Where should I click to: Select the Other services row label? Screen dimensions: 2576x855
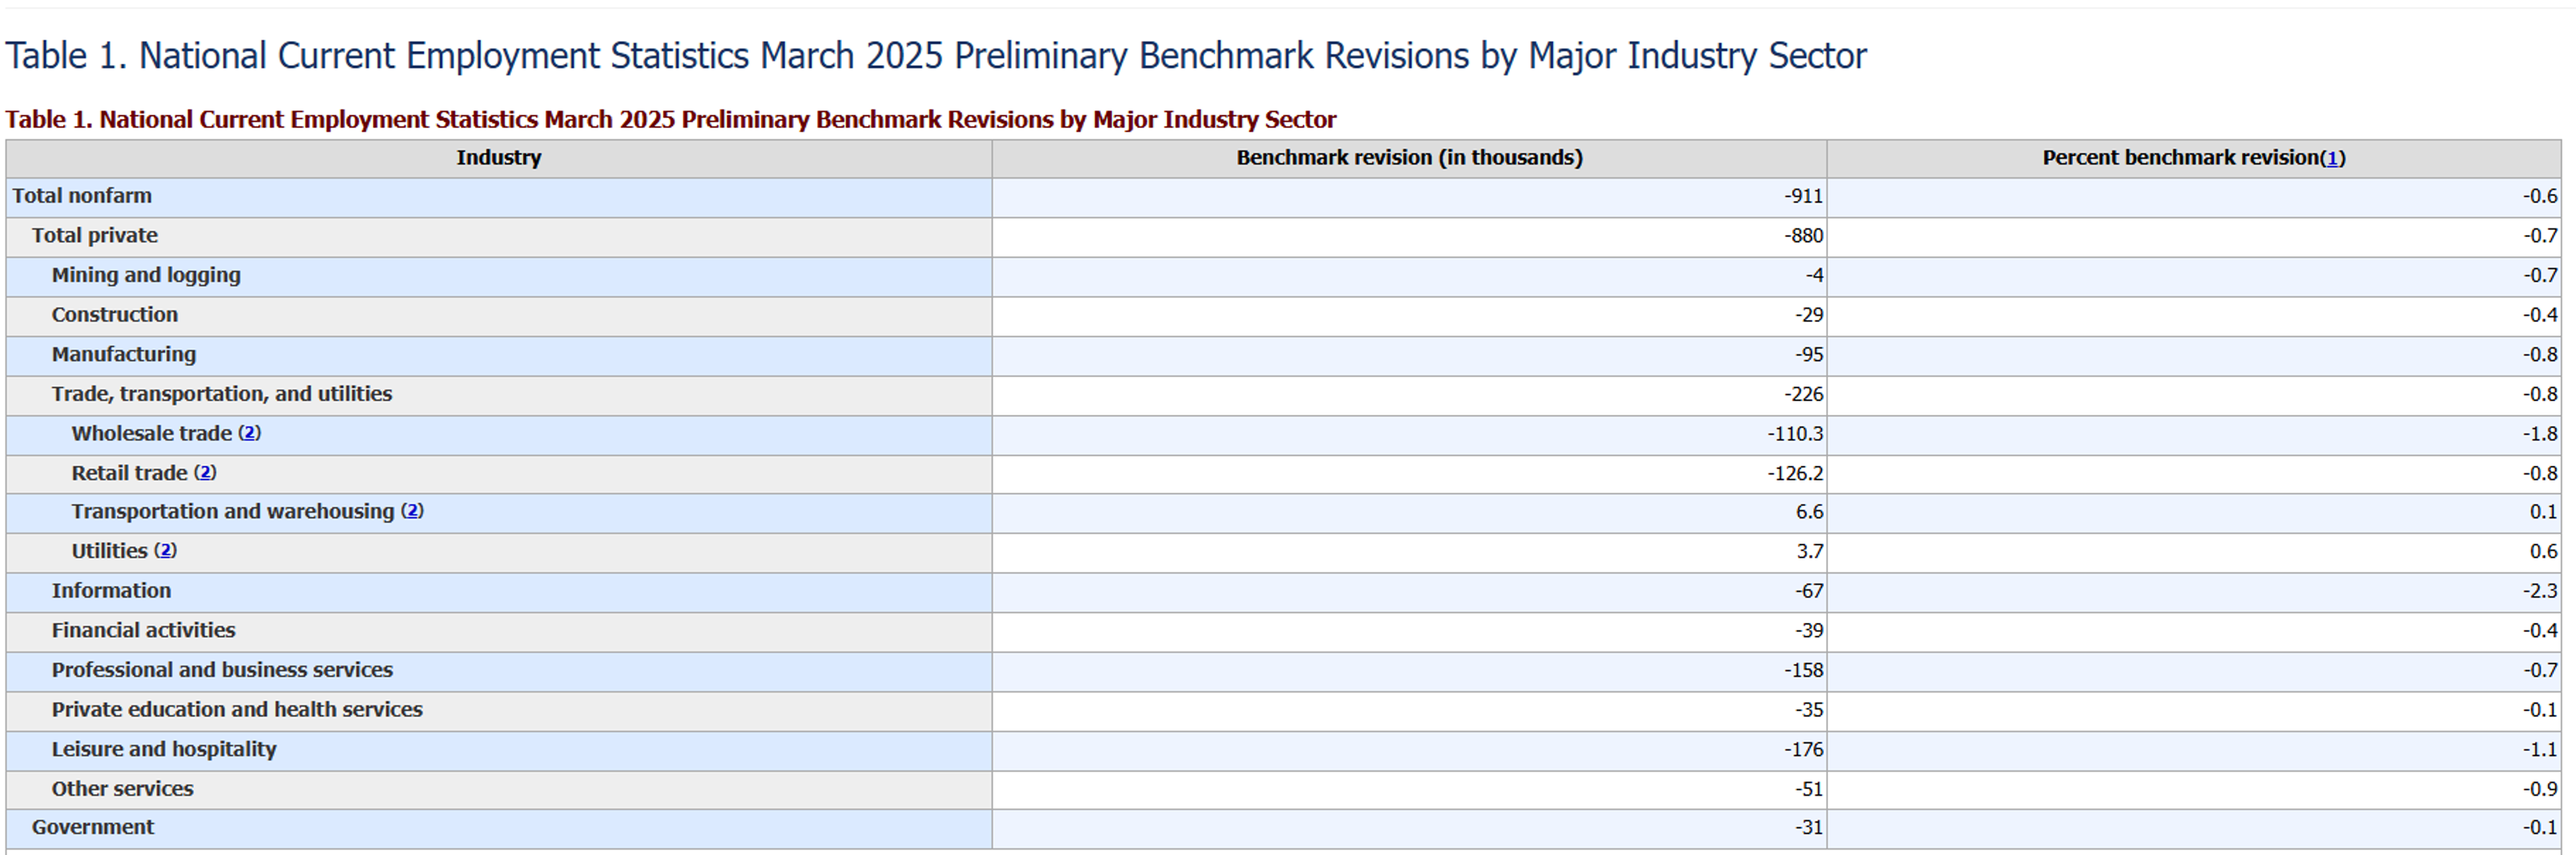(x=123, y=789)
